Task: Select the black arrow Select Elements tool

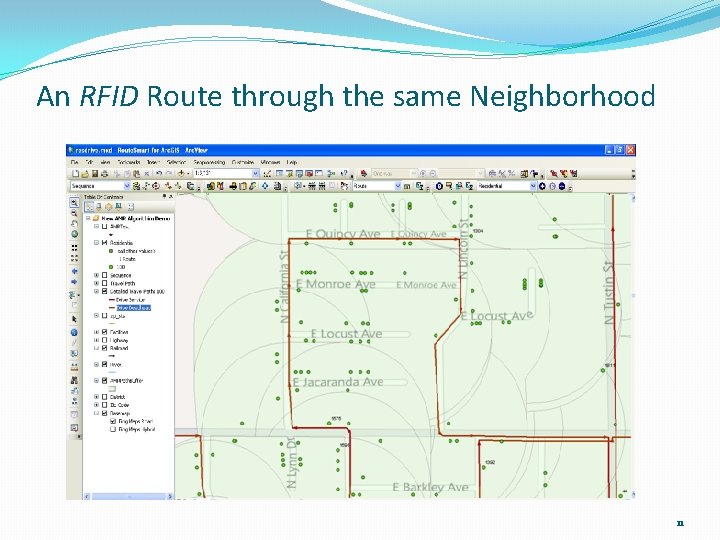Action: point(74,319)
